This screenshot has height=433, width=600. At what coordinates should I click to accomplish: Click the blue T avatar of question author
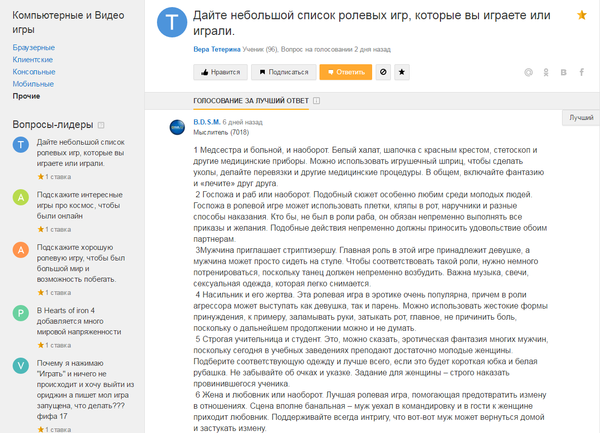172,22
